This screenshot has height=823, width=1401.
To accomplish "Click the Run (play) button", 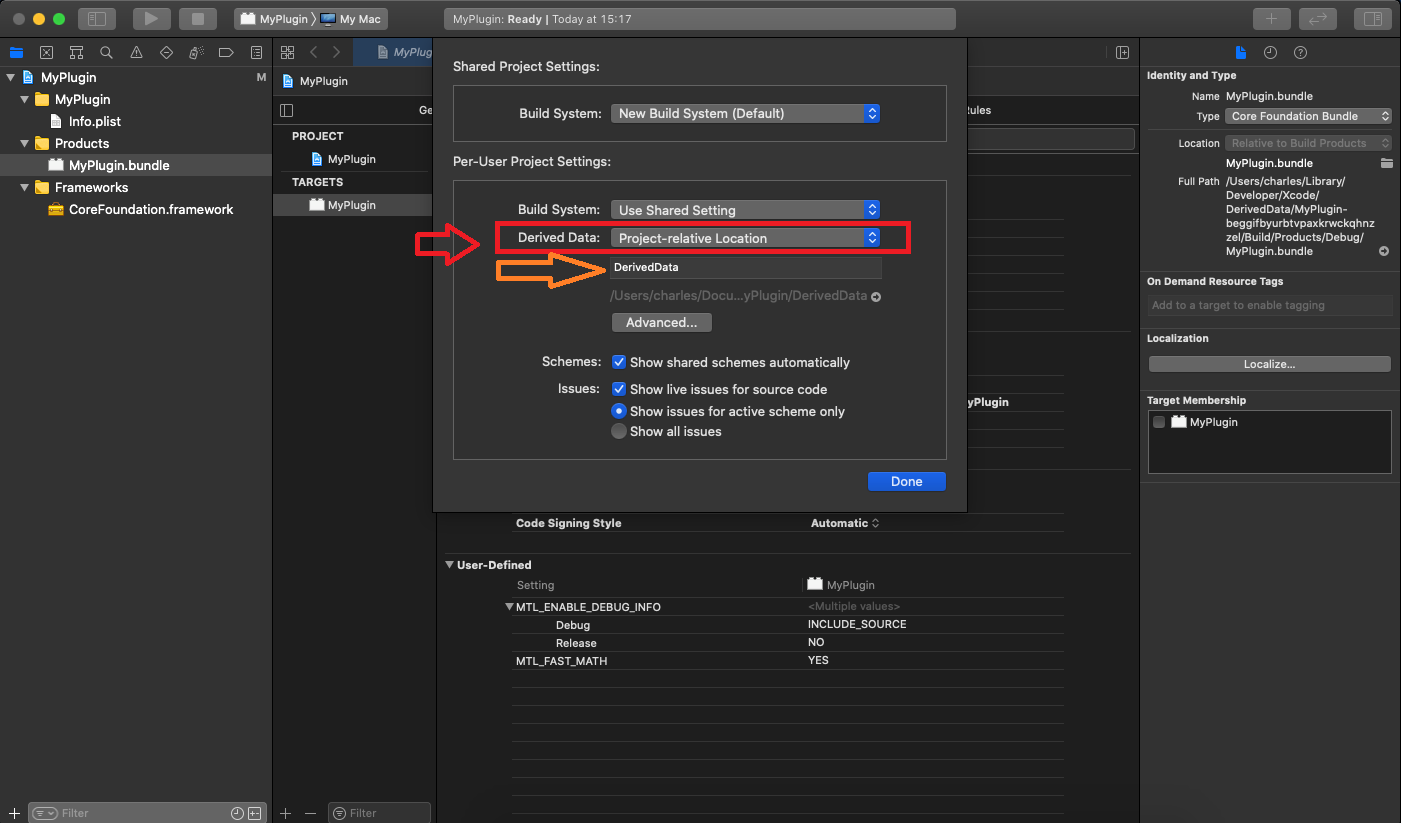I will (x=151, y=19).
